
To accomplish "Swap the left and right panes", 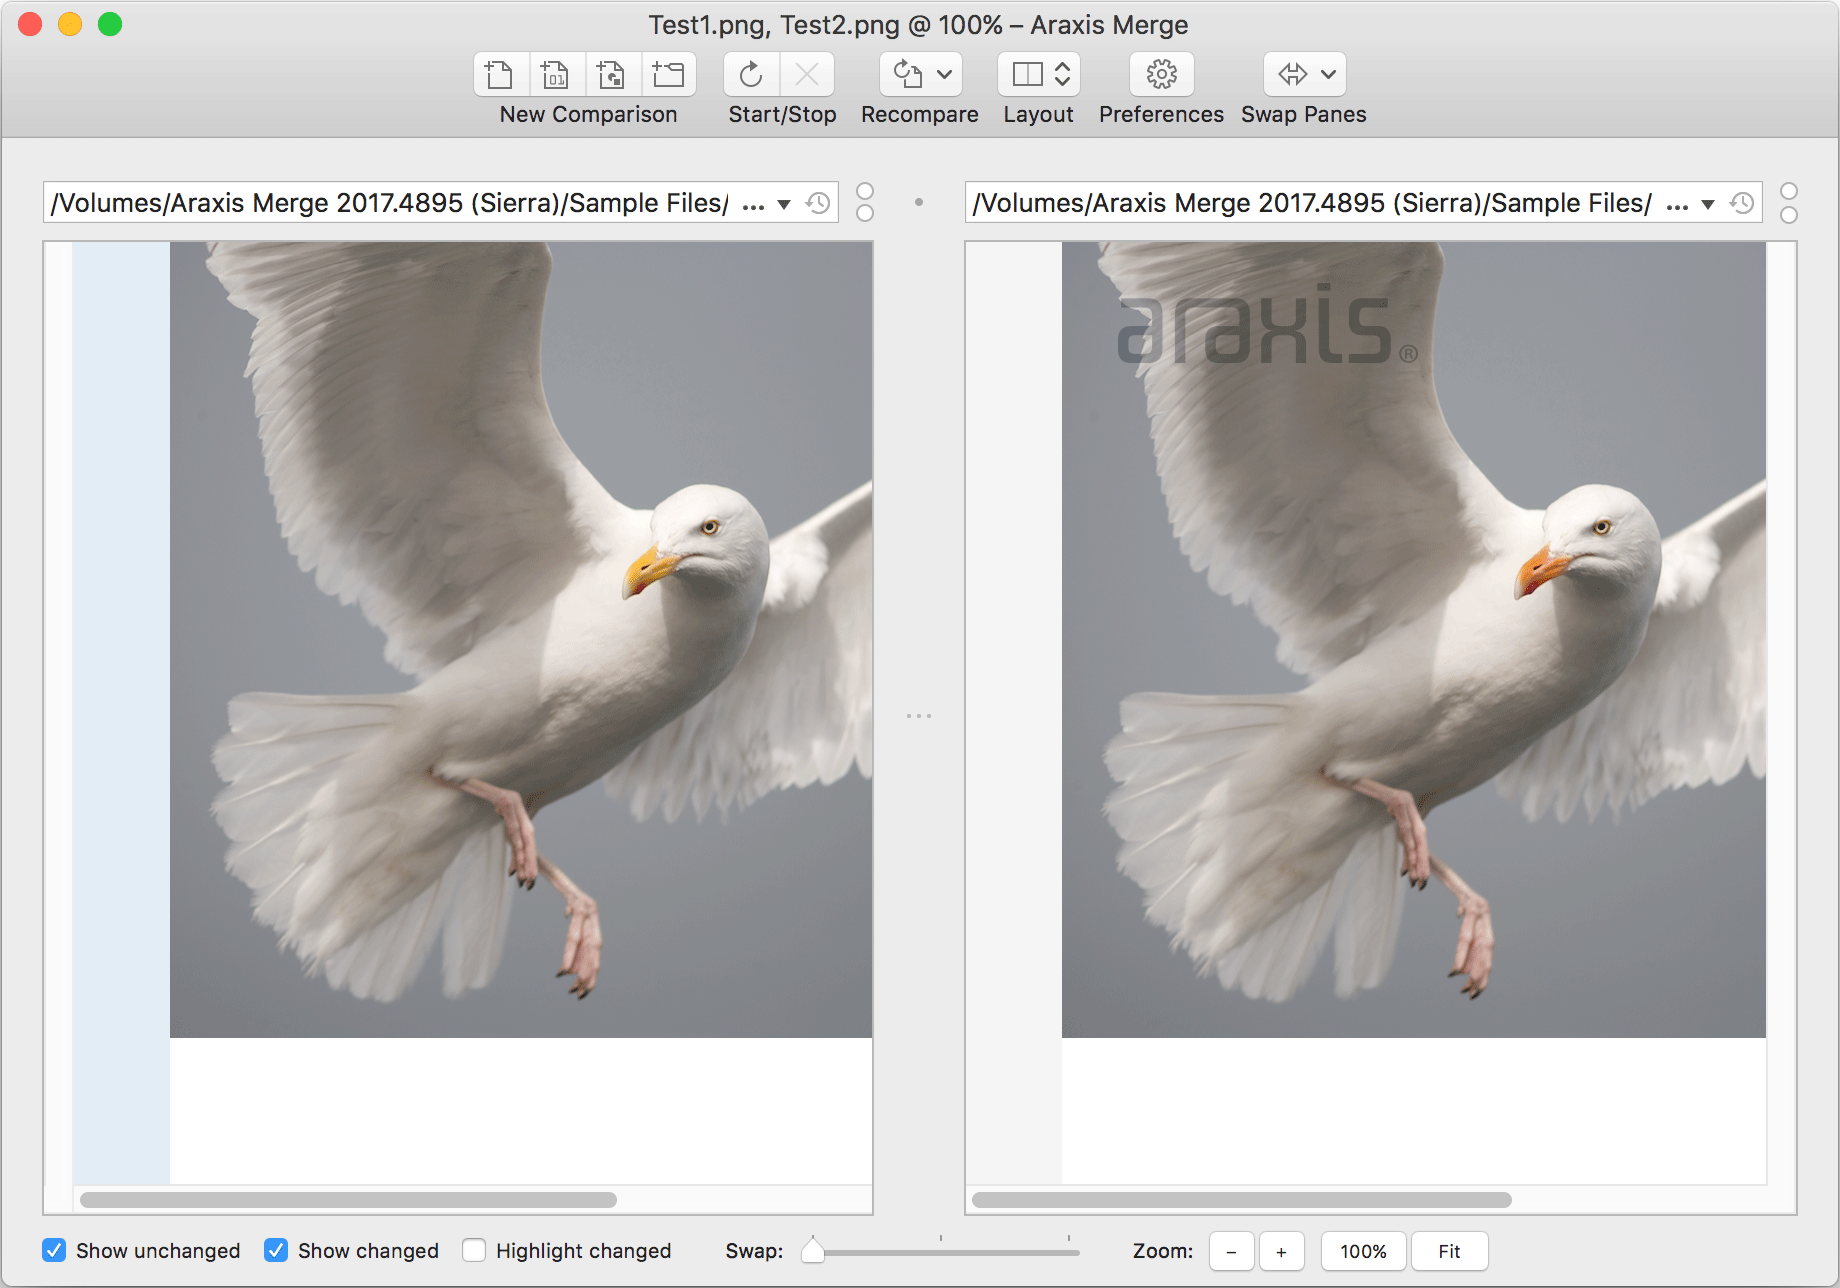I will point(1292,74).
